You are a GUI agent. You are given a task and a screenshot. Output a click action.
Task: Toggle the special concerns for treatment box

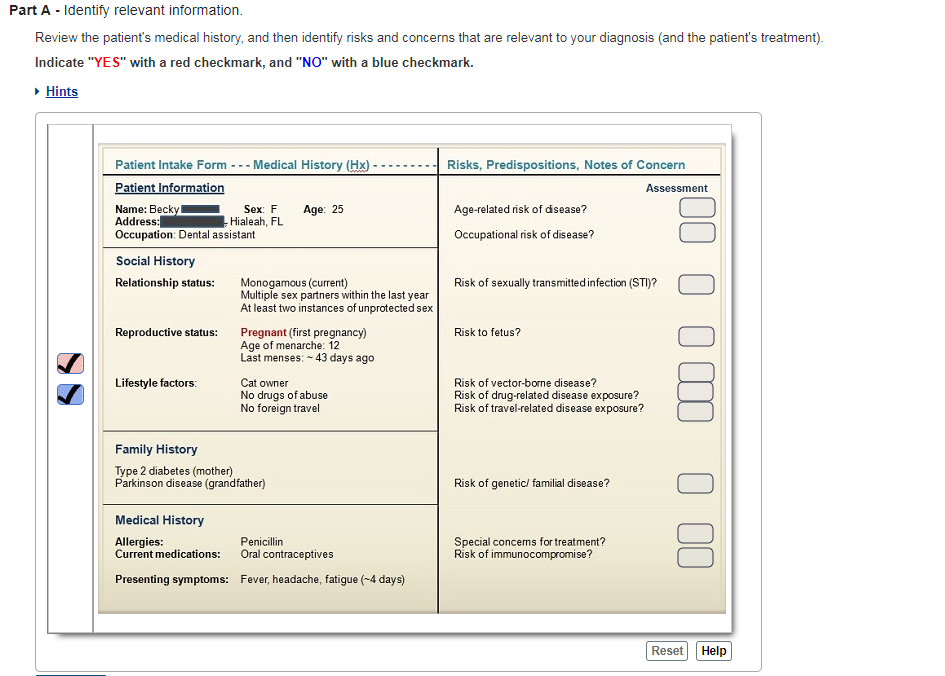tap(697, 533)
